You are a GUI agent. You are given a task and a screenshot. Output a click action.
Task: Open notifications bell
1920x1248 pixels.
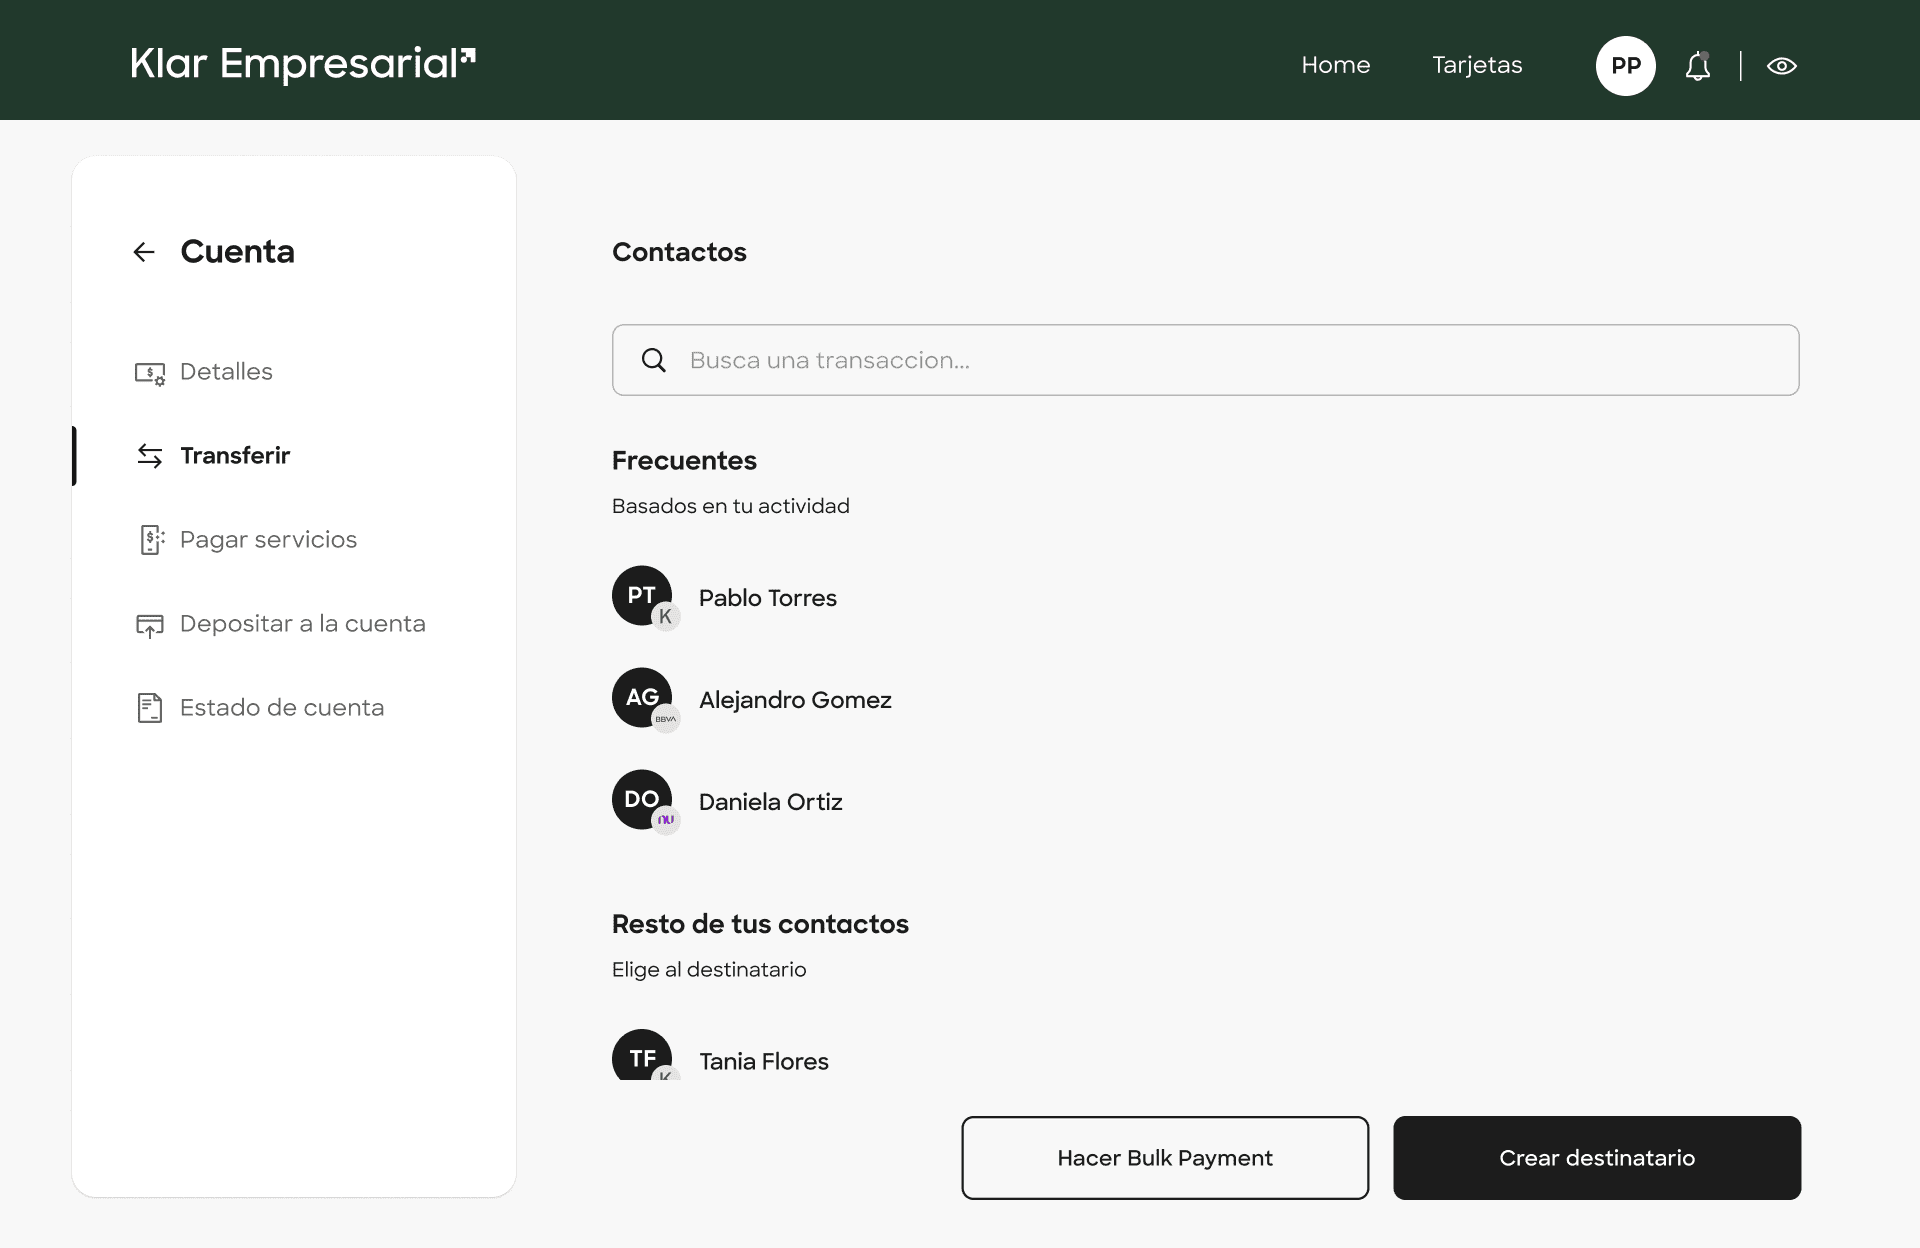(1697, 66)
